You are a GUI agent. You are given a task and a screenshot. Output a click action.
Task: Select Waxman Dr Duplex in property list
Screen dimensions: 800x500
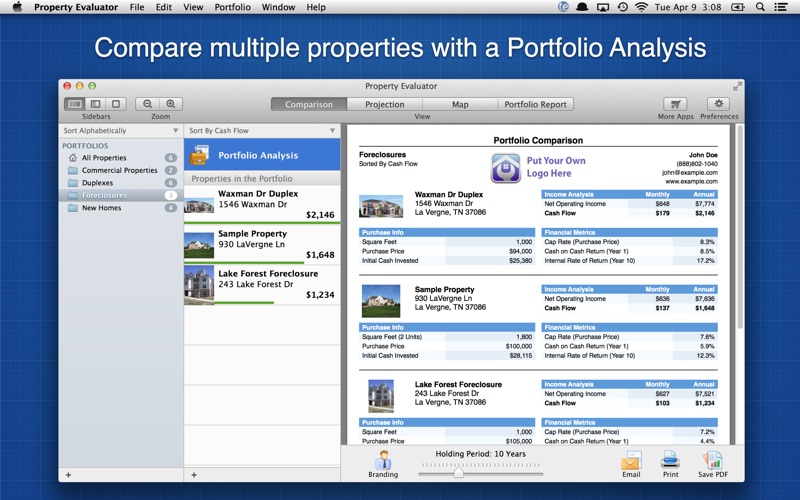262,205
